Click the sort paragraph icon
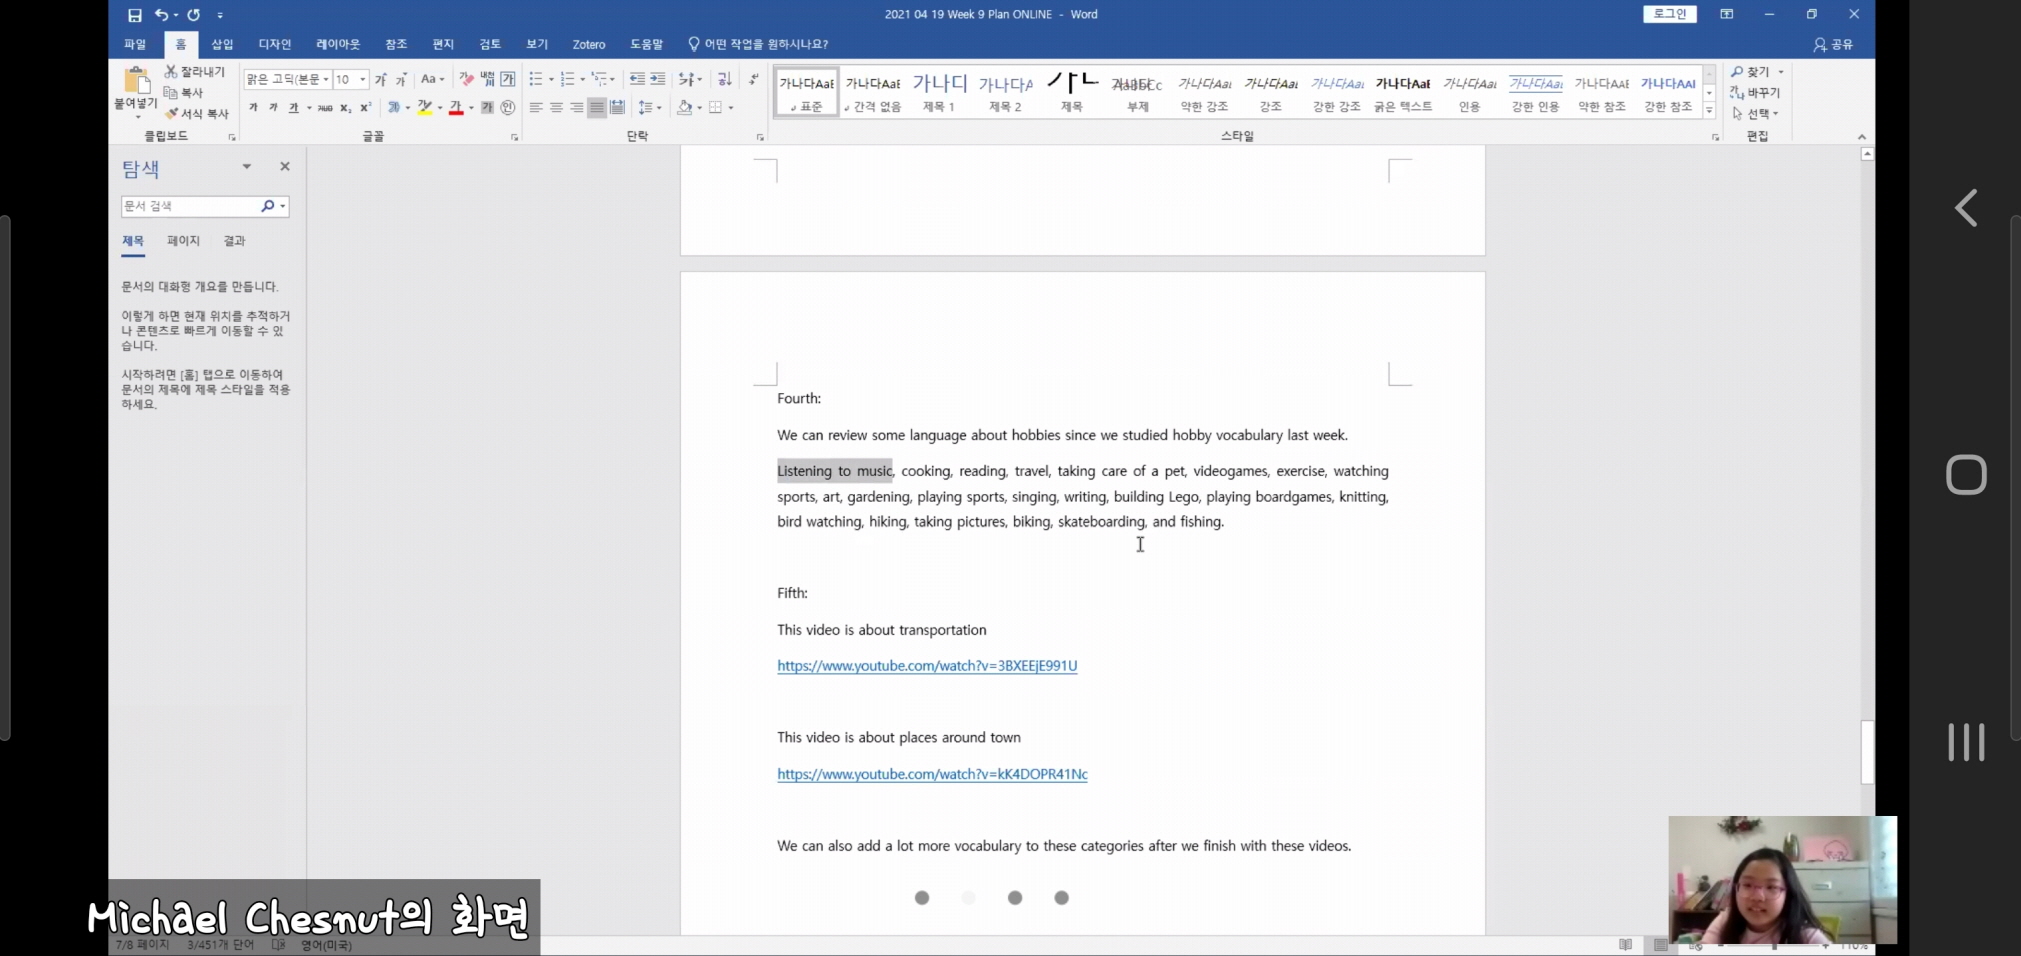The image size is (2021, 956). coord(725,79)
